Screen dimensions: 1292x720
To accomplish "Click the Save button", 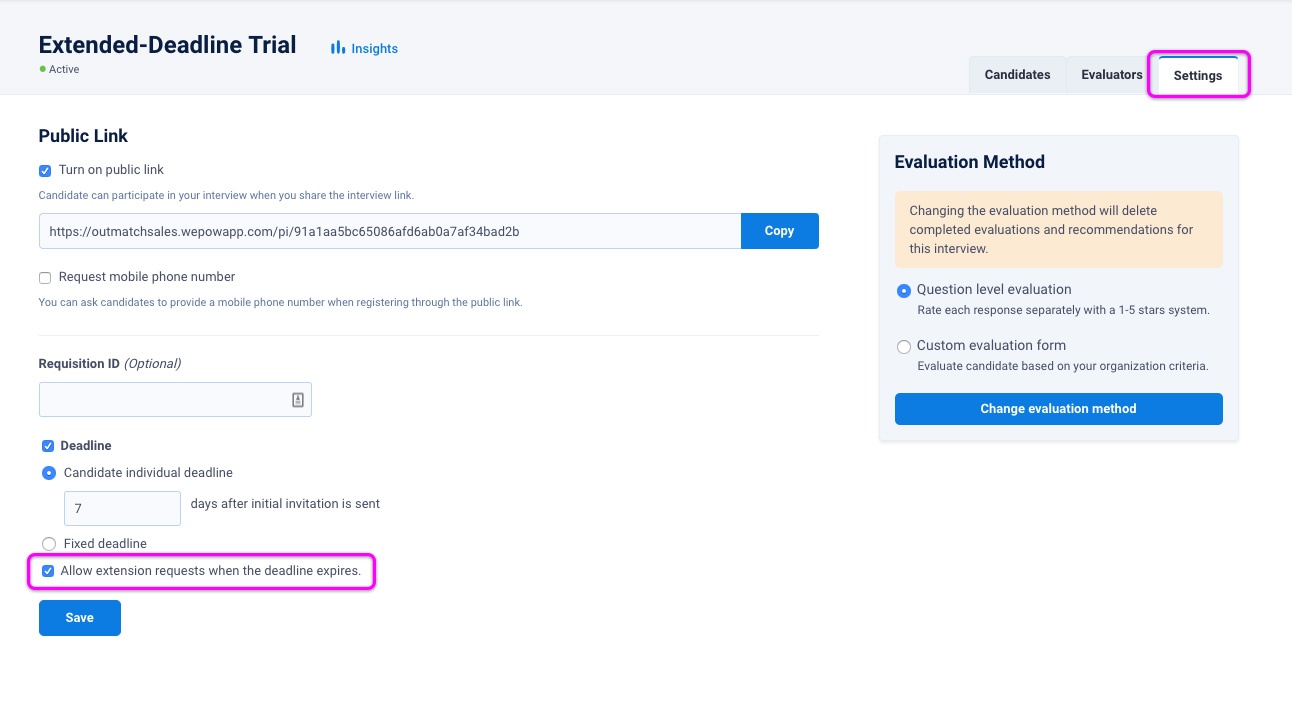I will point(80,618).
